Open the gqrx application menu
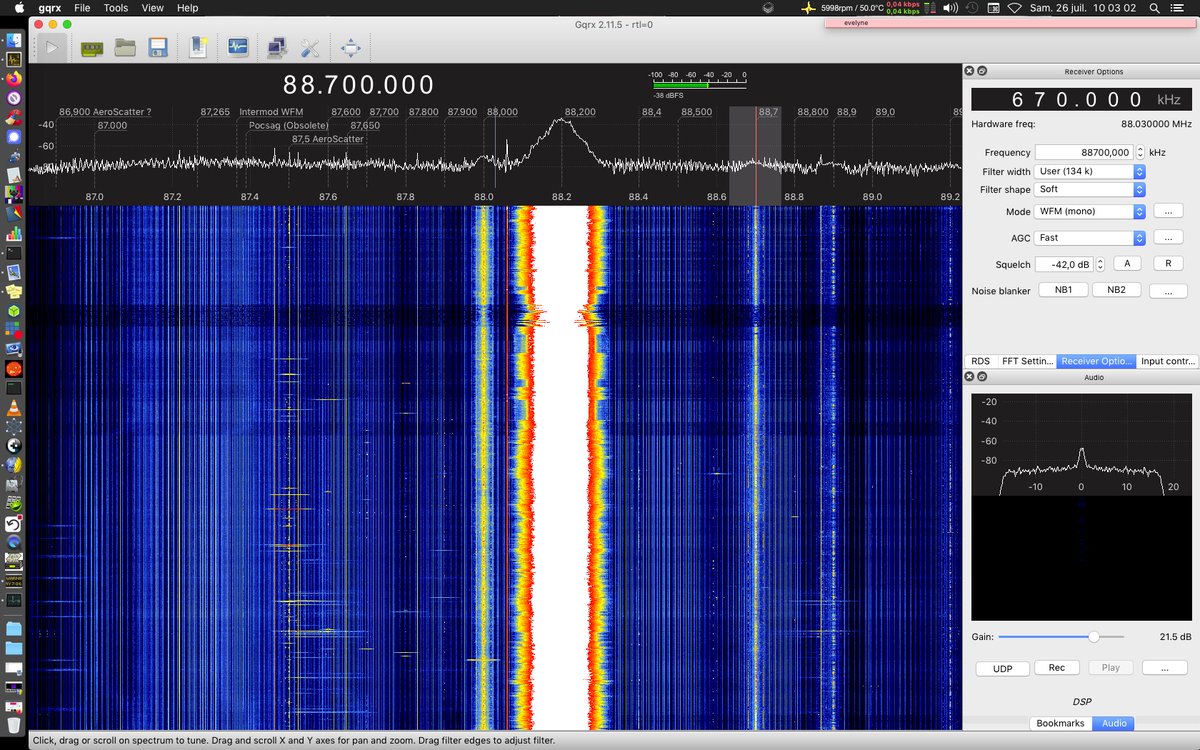1200x750 pixels. [x=49, y=7]
